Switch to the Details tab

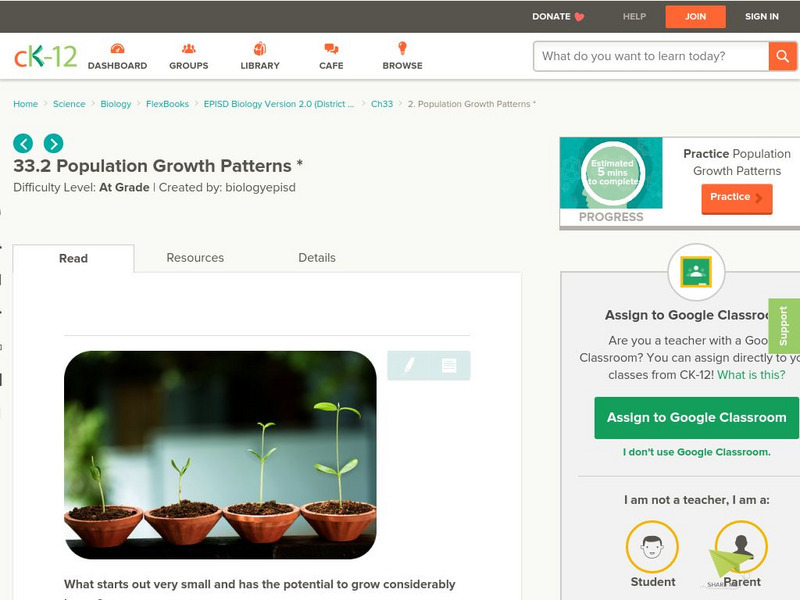tap(317, 258)
